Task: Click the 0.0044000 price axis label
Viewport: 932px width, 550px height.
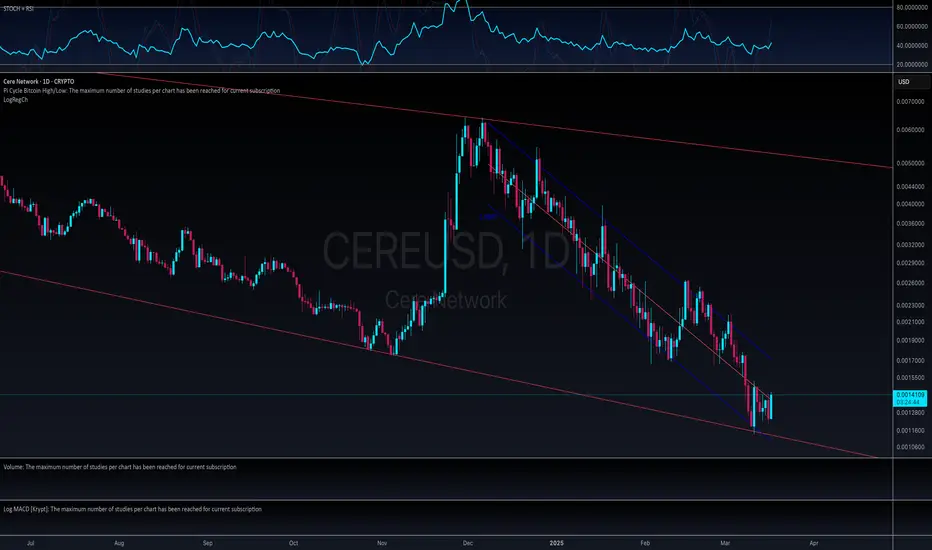Action: pyautogui.click(x=910, y=187)
